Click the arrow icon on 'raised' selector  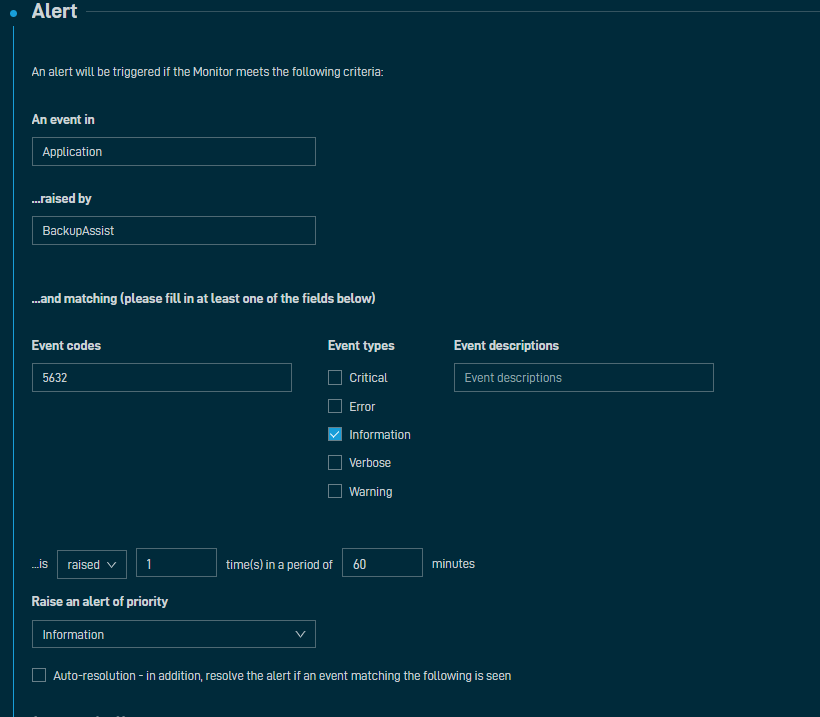(x=111, y=564)
